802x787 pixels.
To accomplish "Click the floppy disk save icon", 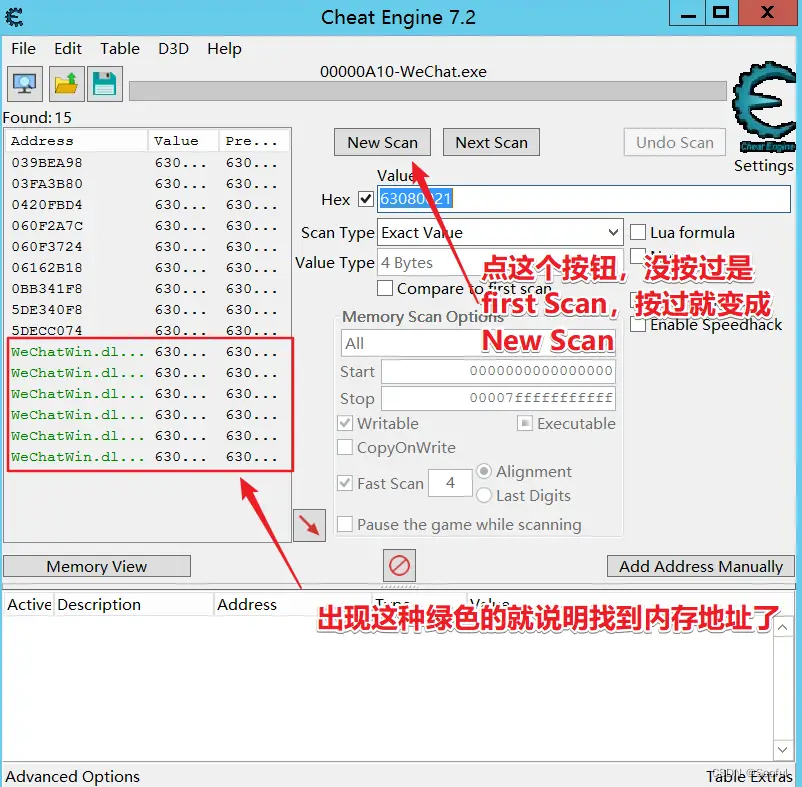I will (105, 84).
